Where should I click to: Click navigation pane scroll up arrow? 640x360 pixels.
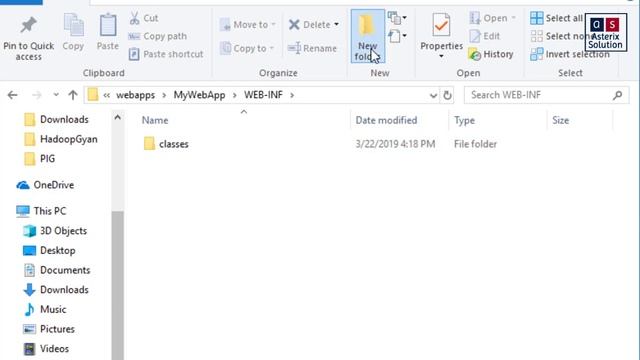pyautogui.click(x=118, y=118)
